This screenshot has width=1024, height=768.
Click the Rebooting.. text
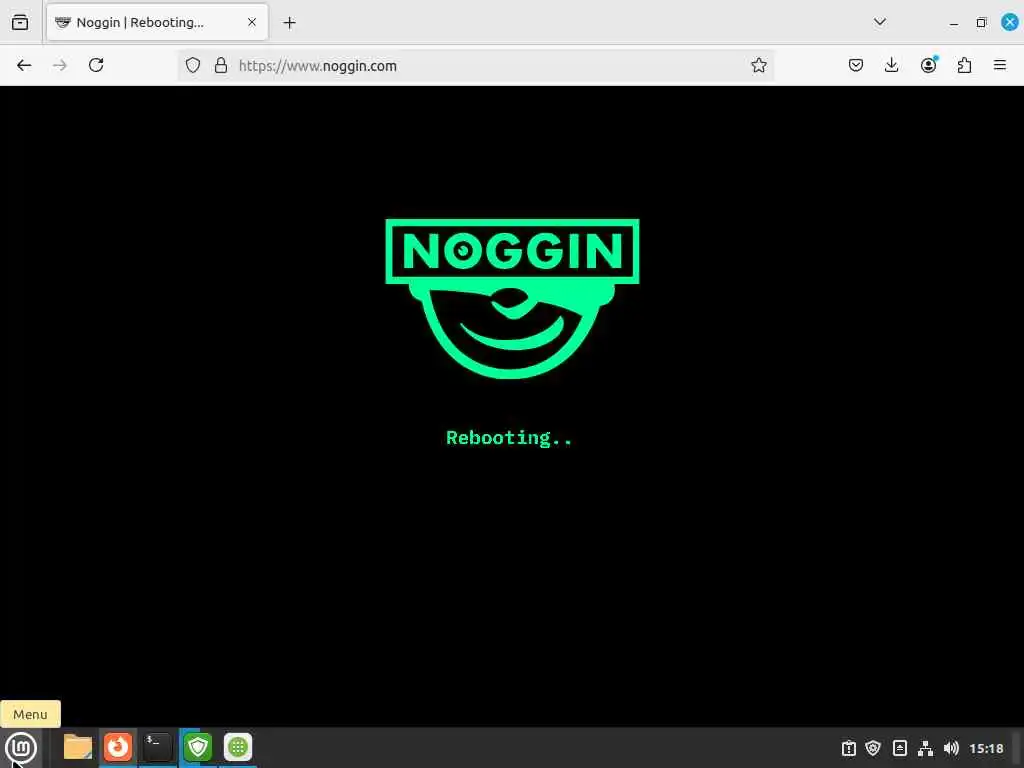(509, 438)
